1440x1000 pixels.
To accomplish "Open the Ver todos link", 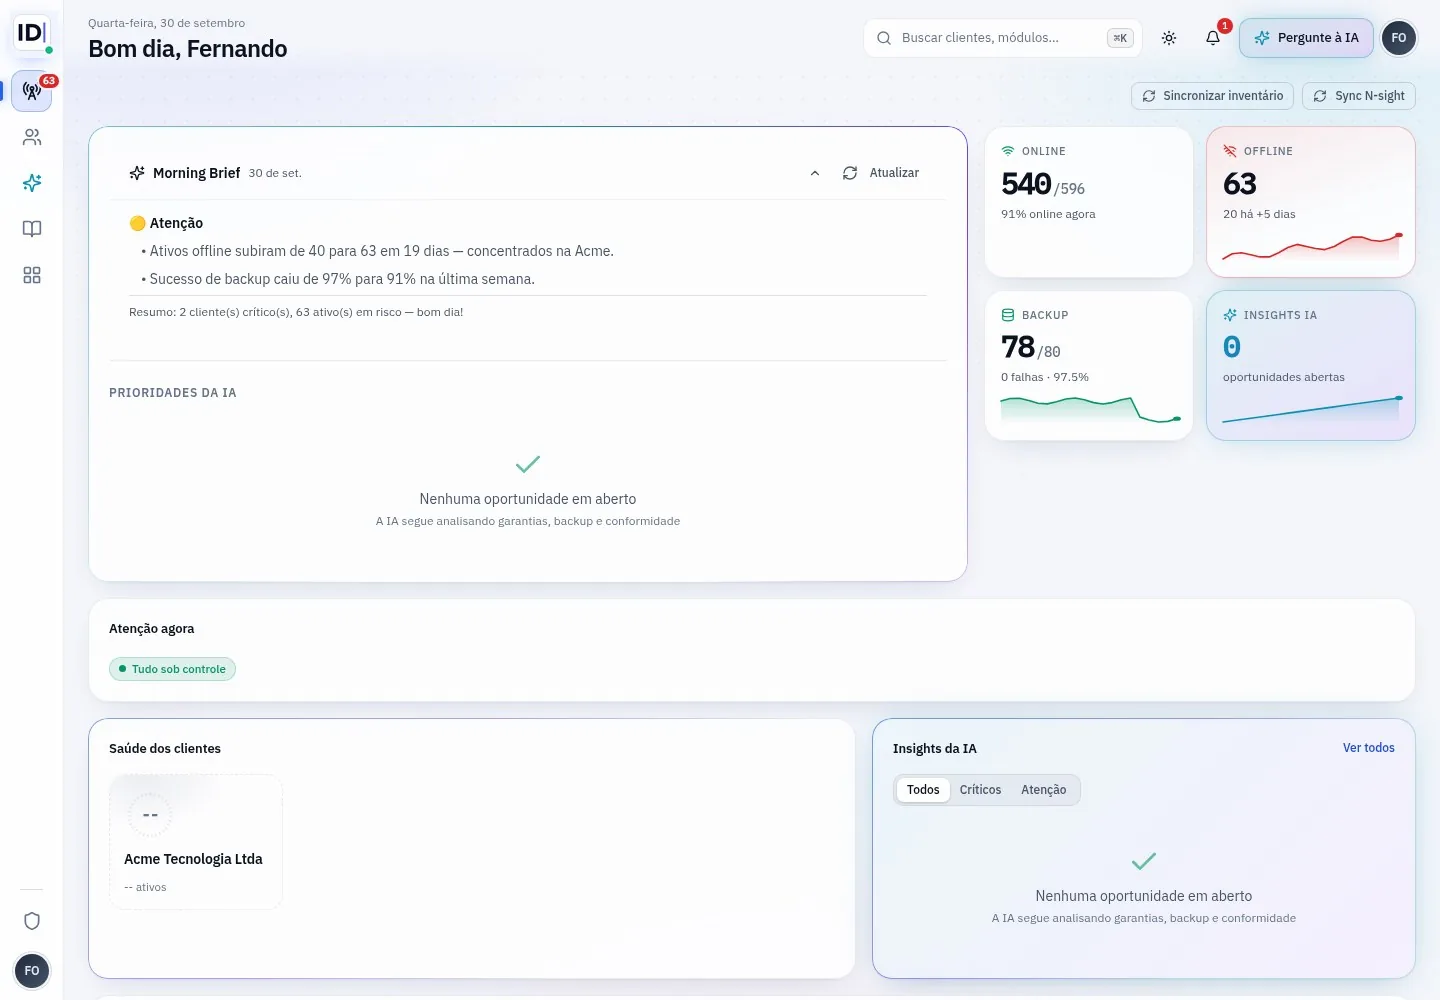I will pyautogui.click(x=1368, y=748).
